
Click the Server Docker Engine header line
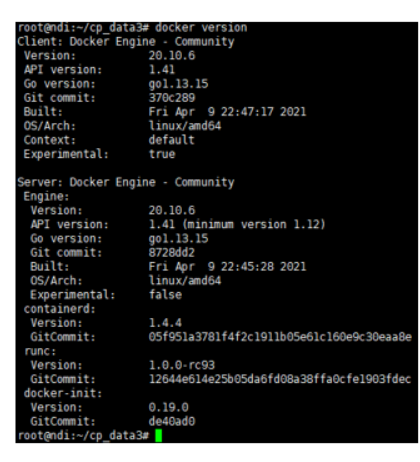point(126,182)
